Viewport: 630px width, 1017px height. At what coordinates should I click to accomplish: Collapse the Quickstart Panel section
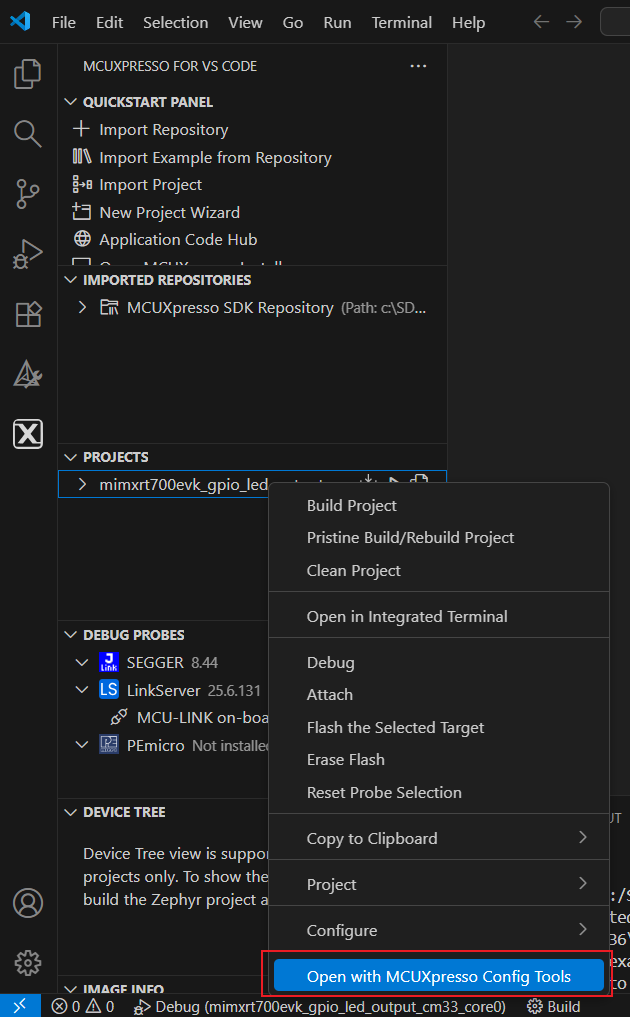click(x=71, y=102)
